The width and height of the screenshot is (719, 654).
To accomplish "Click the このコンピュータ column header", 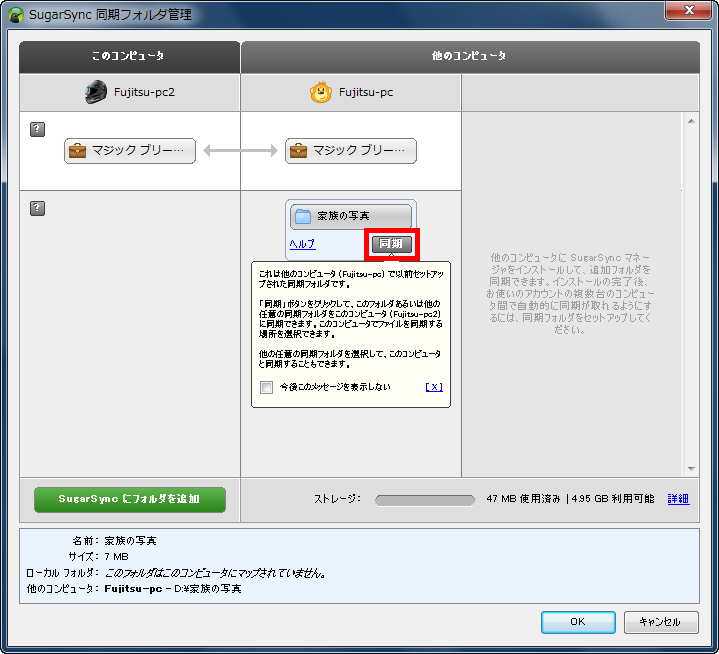I will click(x=129, y=57).
